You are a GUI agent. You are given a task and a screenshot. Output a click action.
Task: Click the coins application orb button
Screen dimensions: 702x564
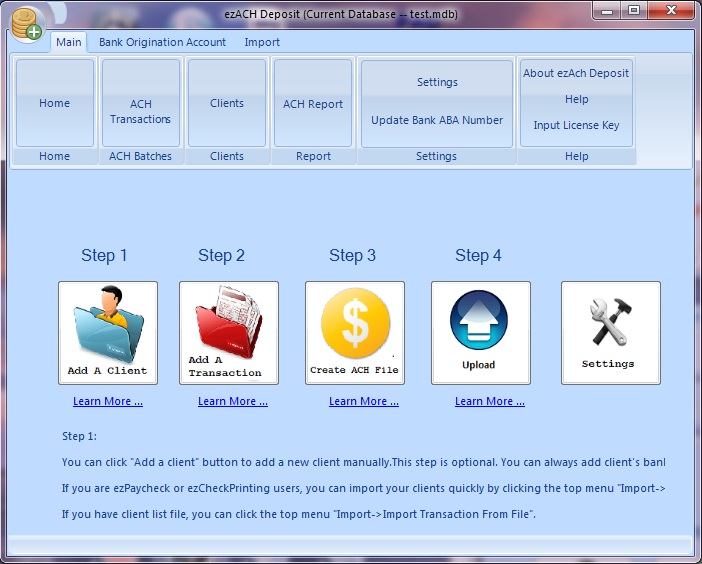pyautogui.click(x=27, y=24)
